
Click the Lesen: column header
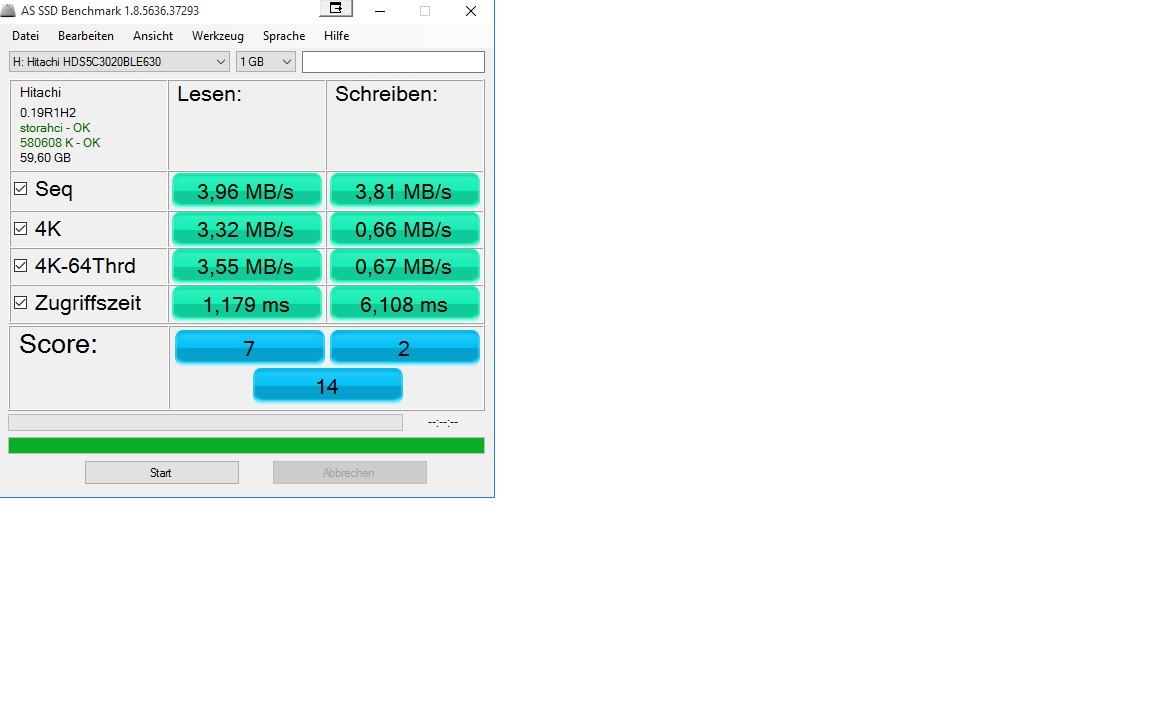point(209,94)
